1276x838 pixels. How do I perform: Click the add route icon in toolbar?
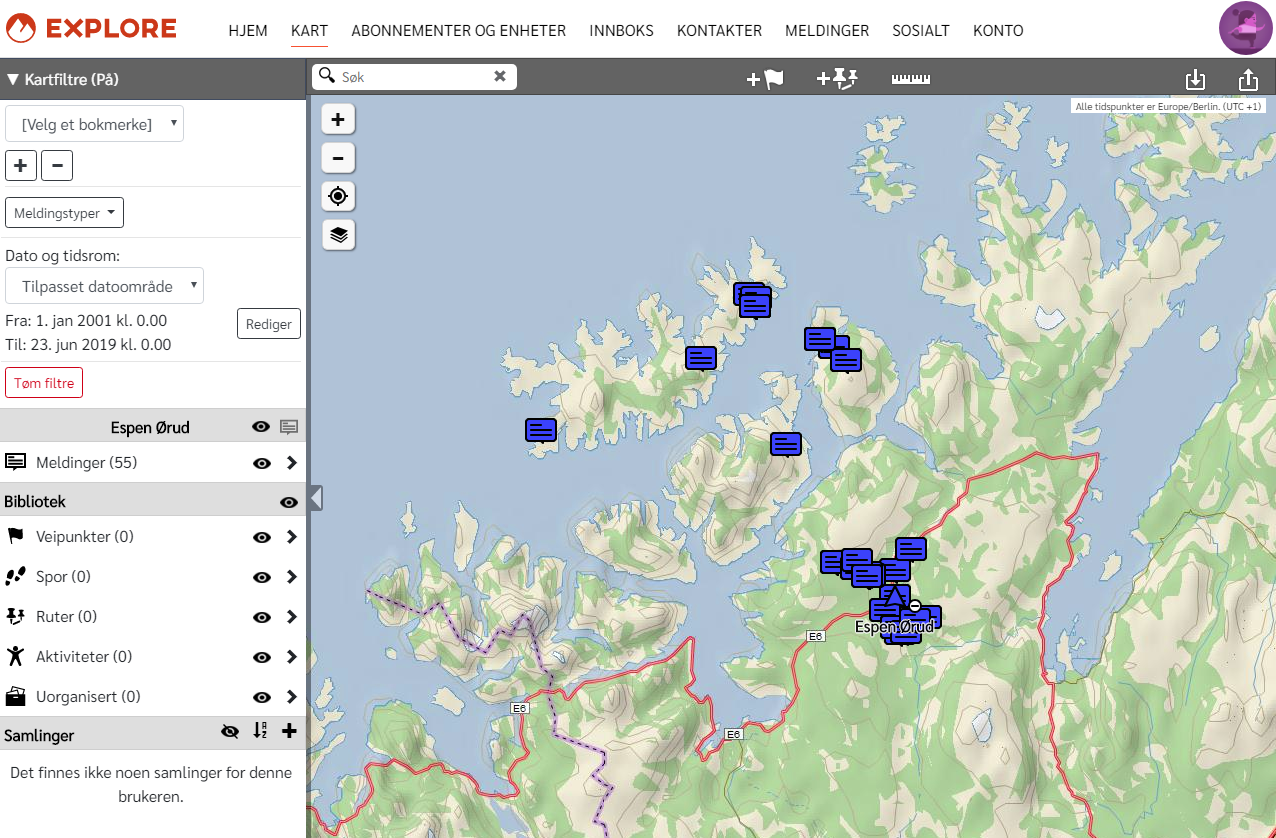coord(838,79)
